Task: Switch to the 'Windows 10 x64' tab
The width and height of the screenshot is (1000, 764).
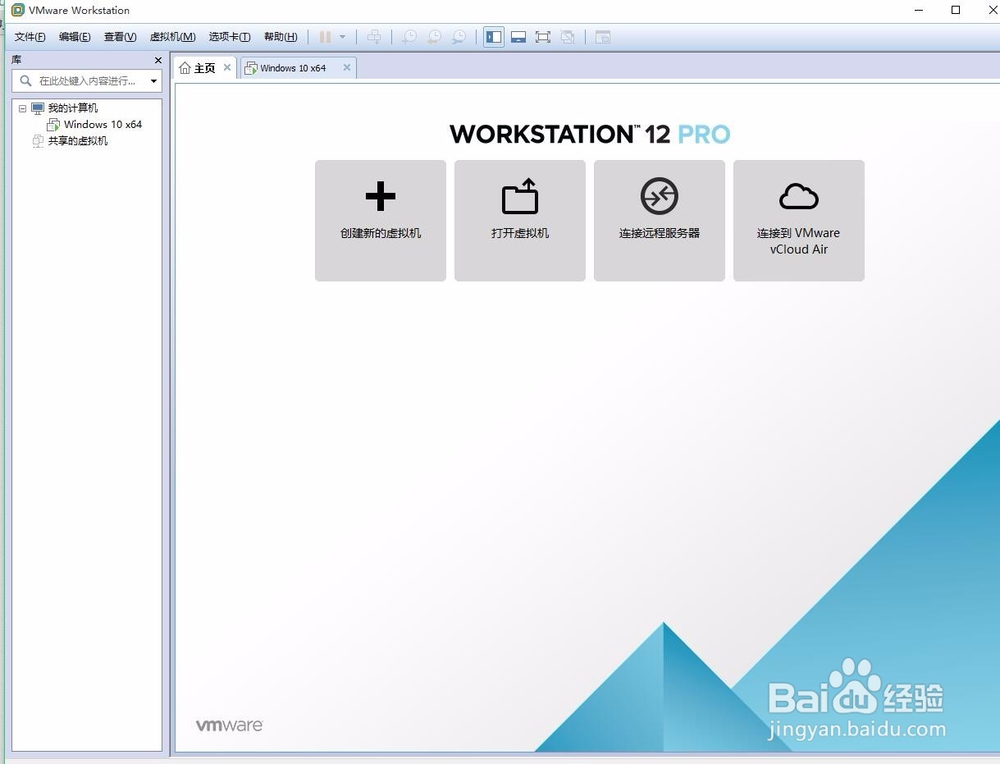Action: pyautogui.click(x=295, y=67)
